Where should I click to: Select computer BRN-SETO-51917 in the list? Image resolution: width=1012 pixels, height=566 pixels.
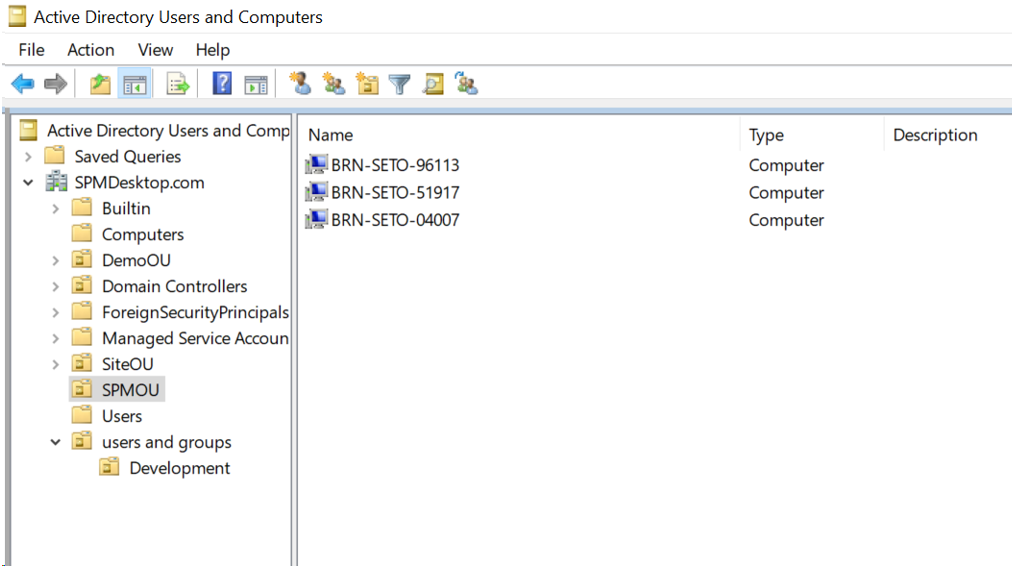tap(395, 192)
